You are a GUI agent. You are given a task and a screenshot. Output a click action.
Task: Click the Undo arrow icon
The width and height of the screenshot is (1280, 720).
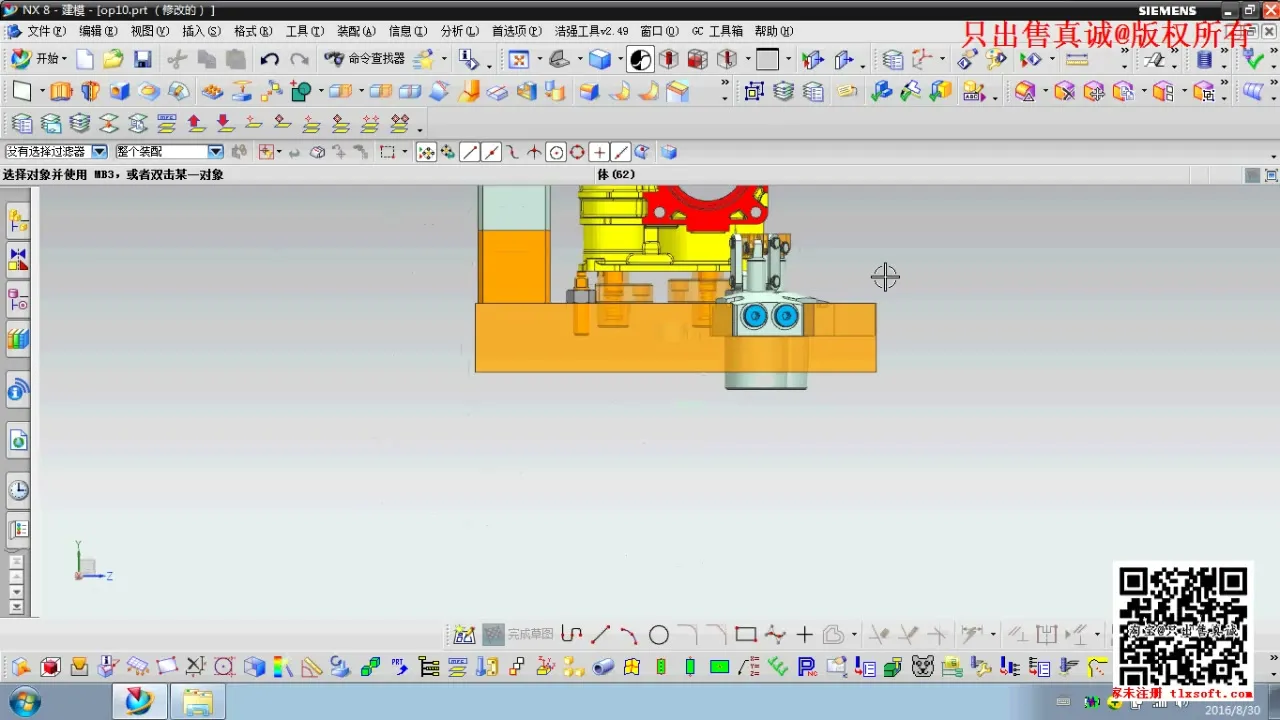(269, 60)
